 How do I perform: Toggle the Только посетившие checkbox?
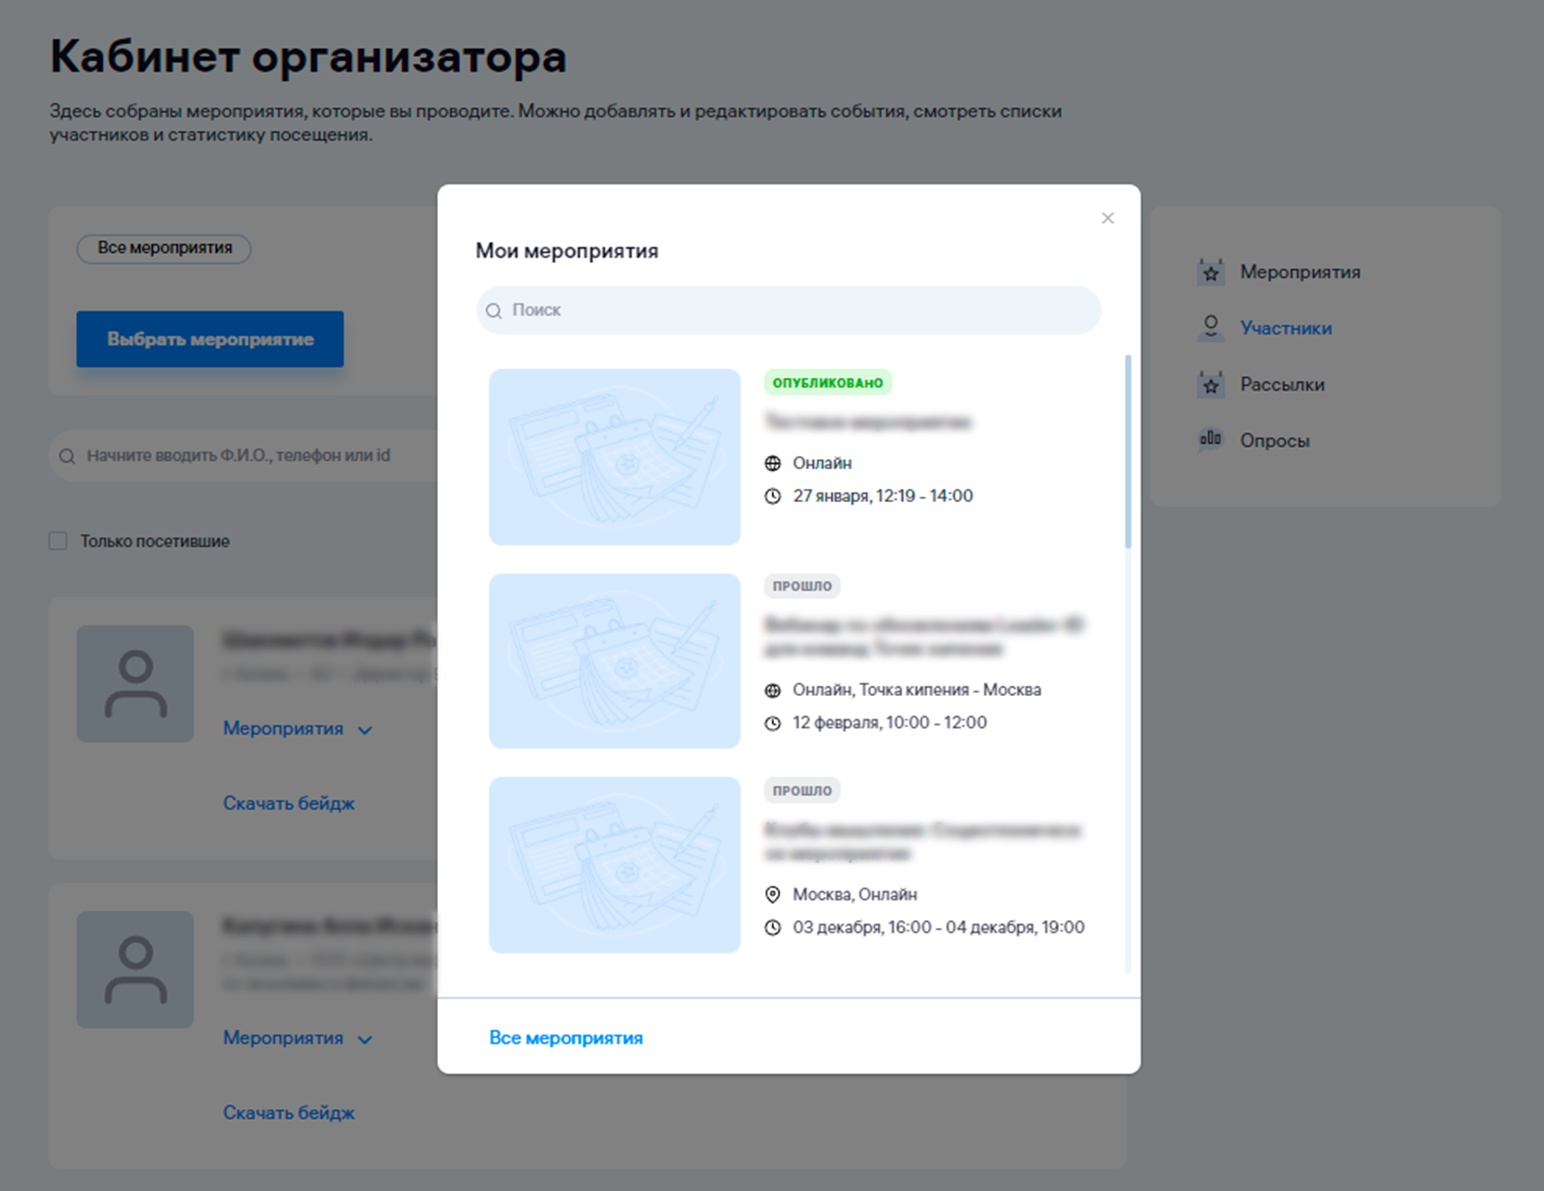coord(58,541)
